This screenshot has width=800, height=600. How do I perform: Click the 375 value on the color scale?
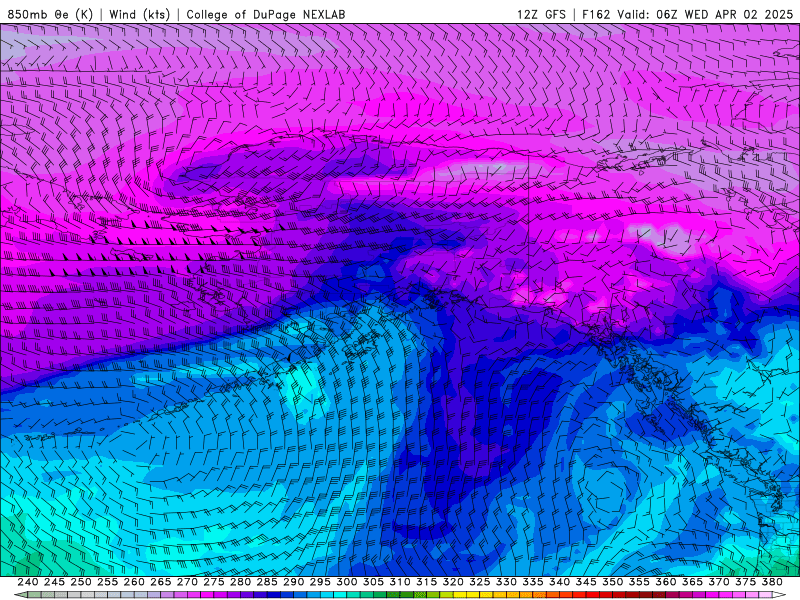pos(746,582)
